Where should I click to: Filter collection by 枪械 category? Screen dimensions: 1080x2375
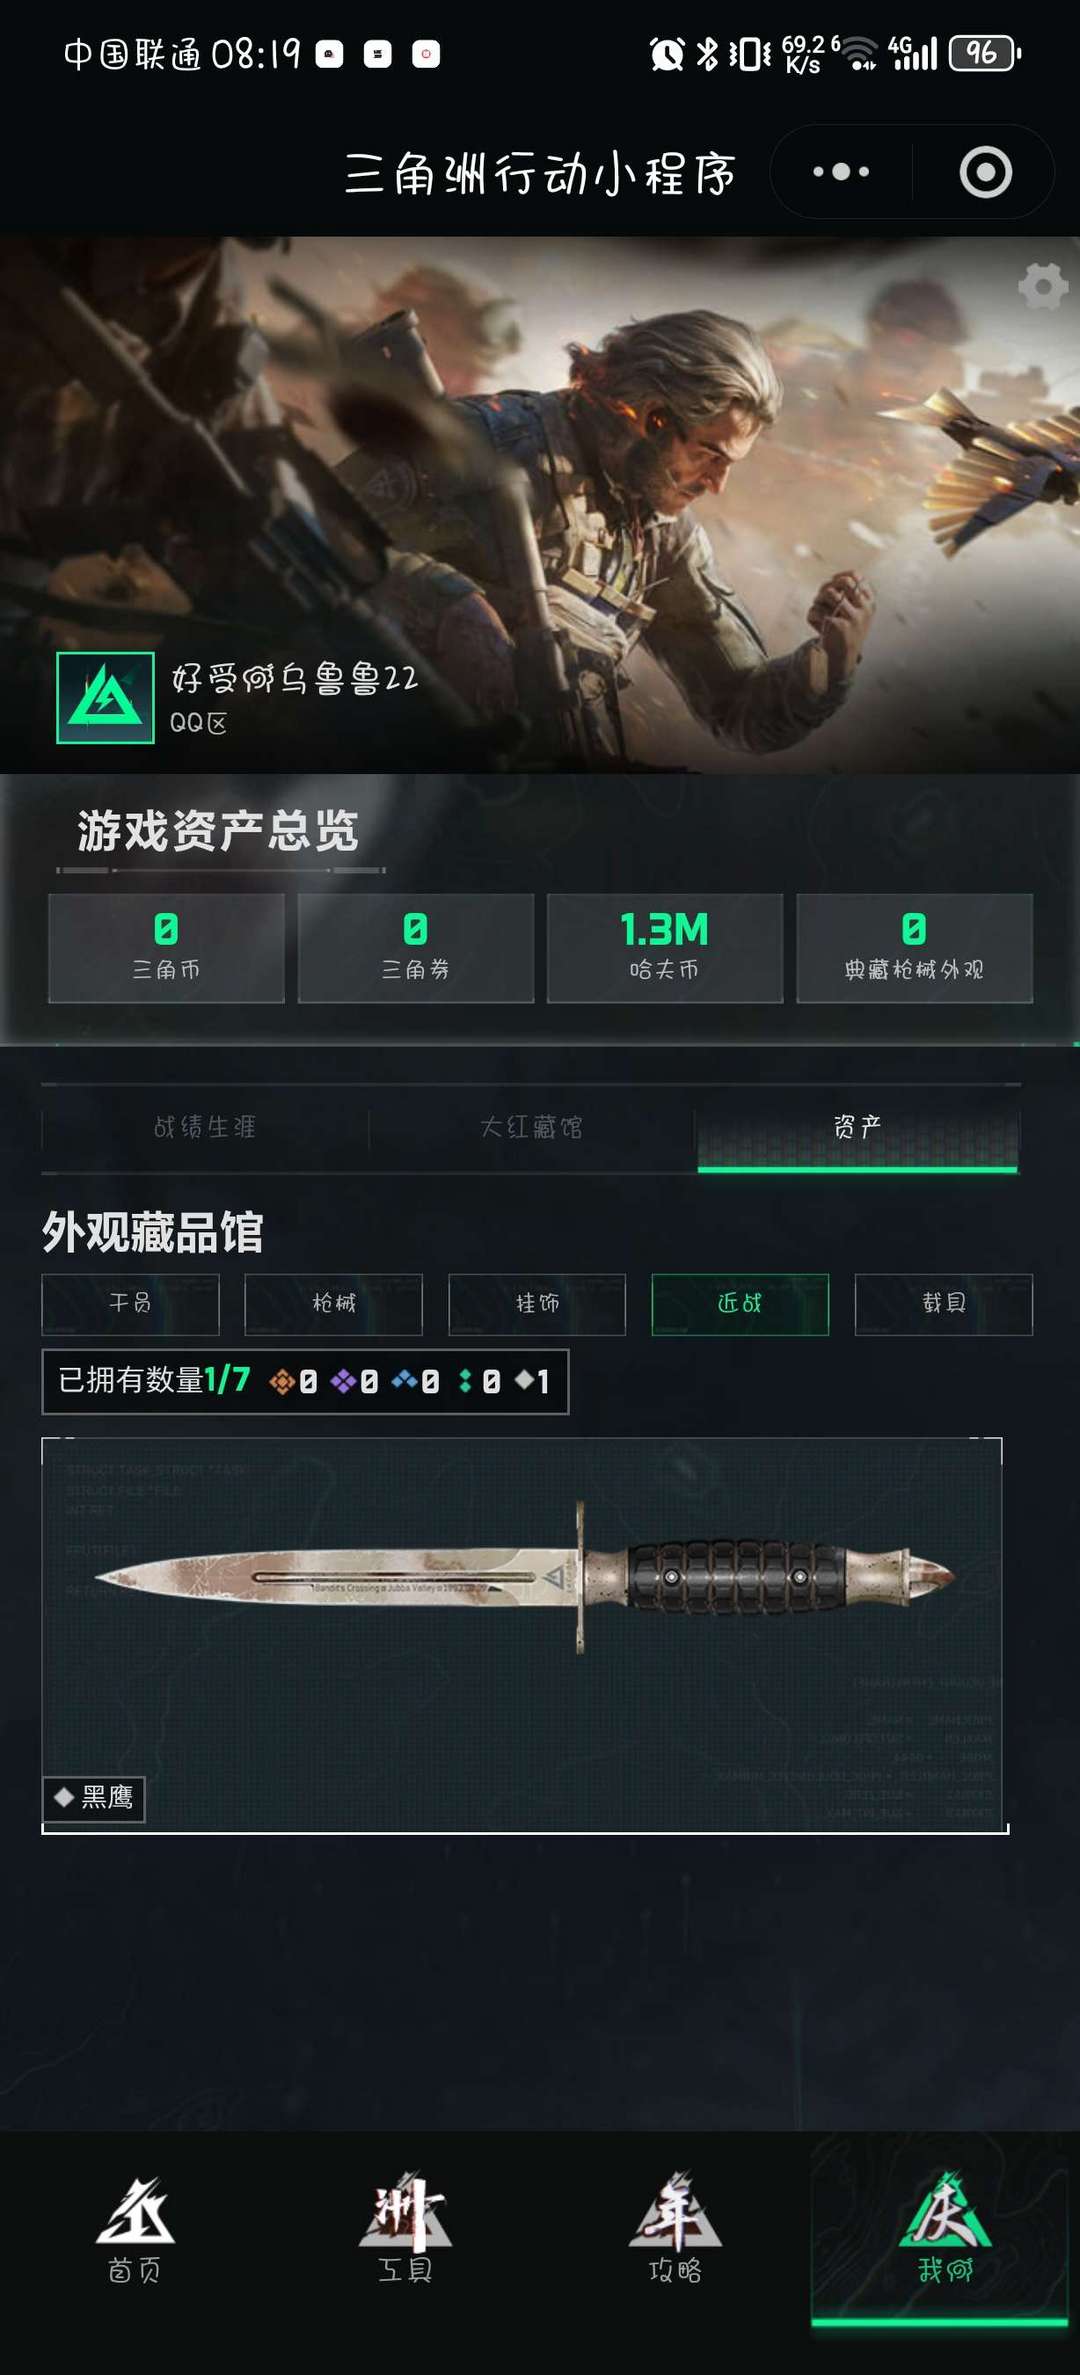(x=334, y=1303)
